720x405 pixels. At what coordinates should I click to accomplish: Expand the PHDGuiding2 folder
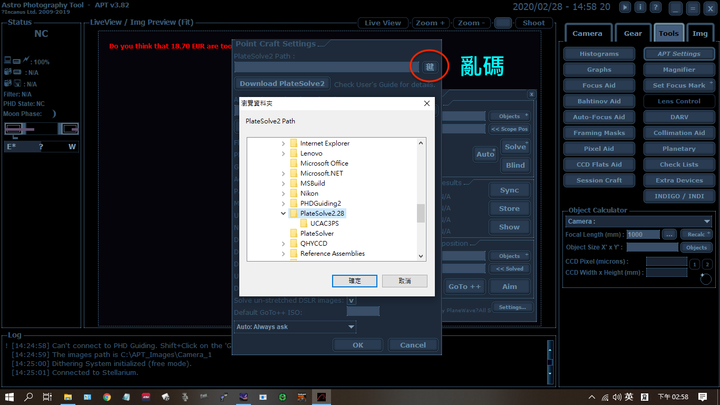tap(283, 203)
